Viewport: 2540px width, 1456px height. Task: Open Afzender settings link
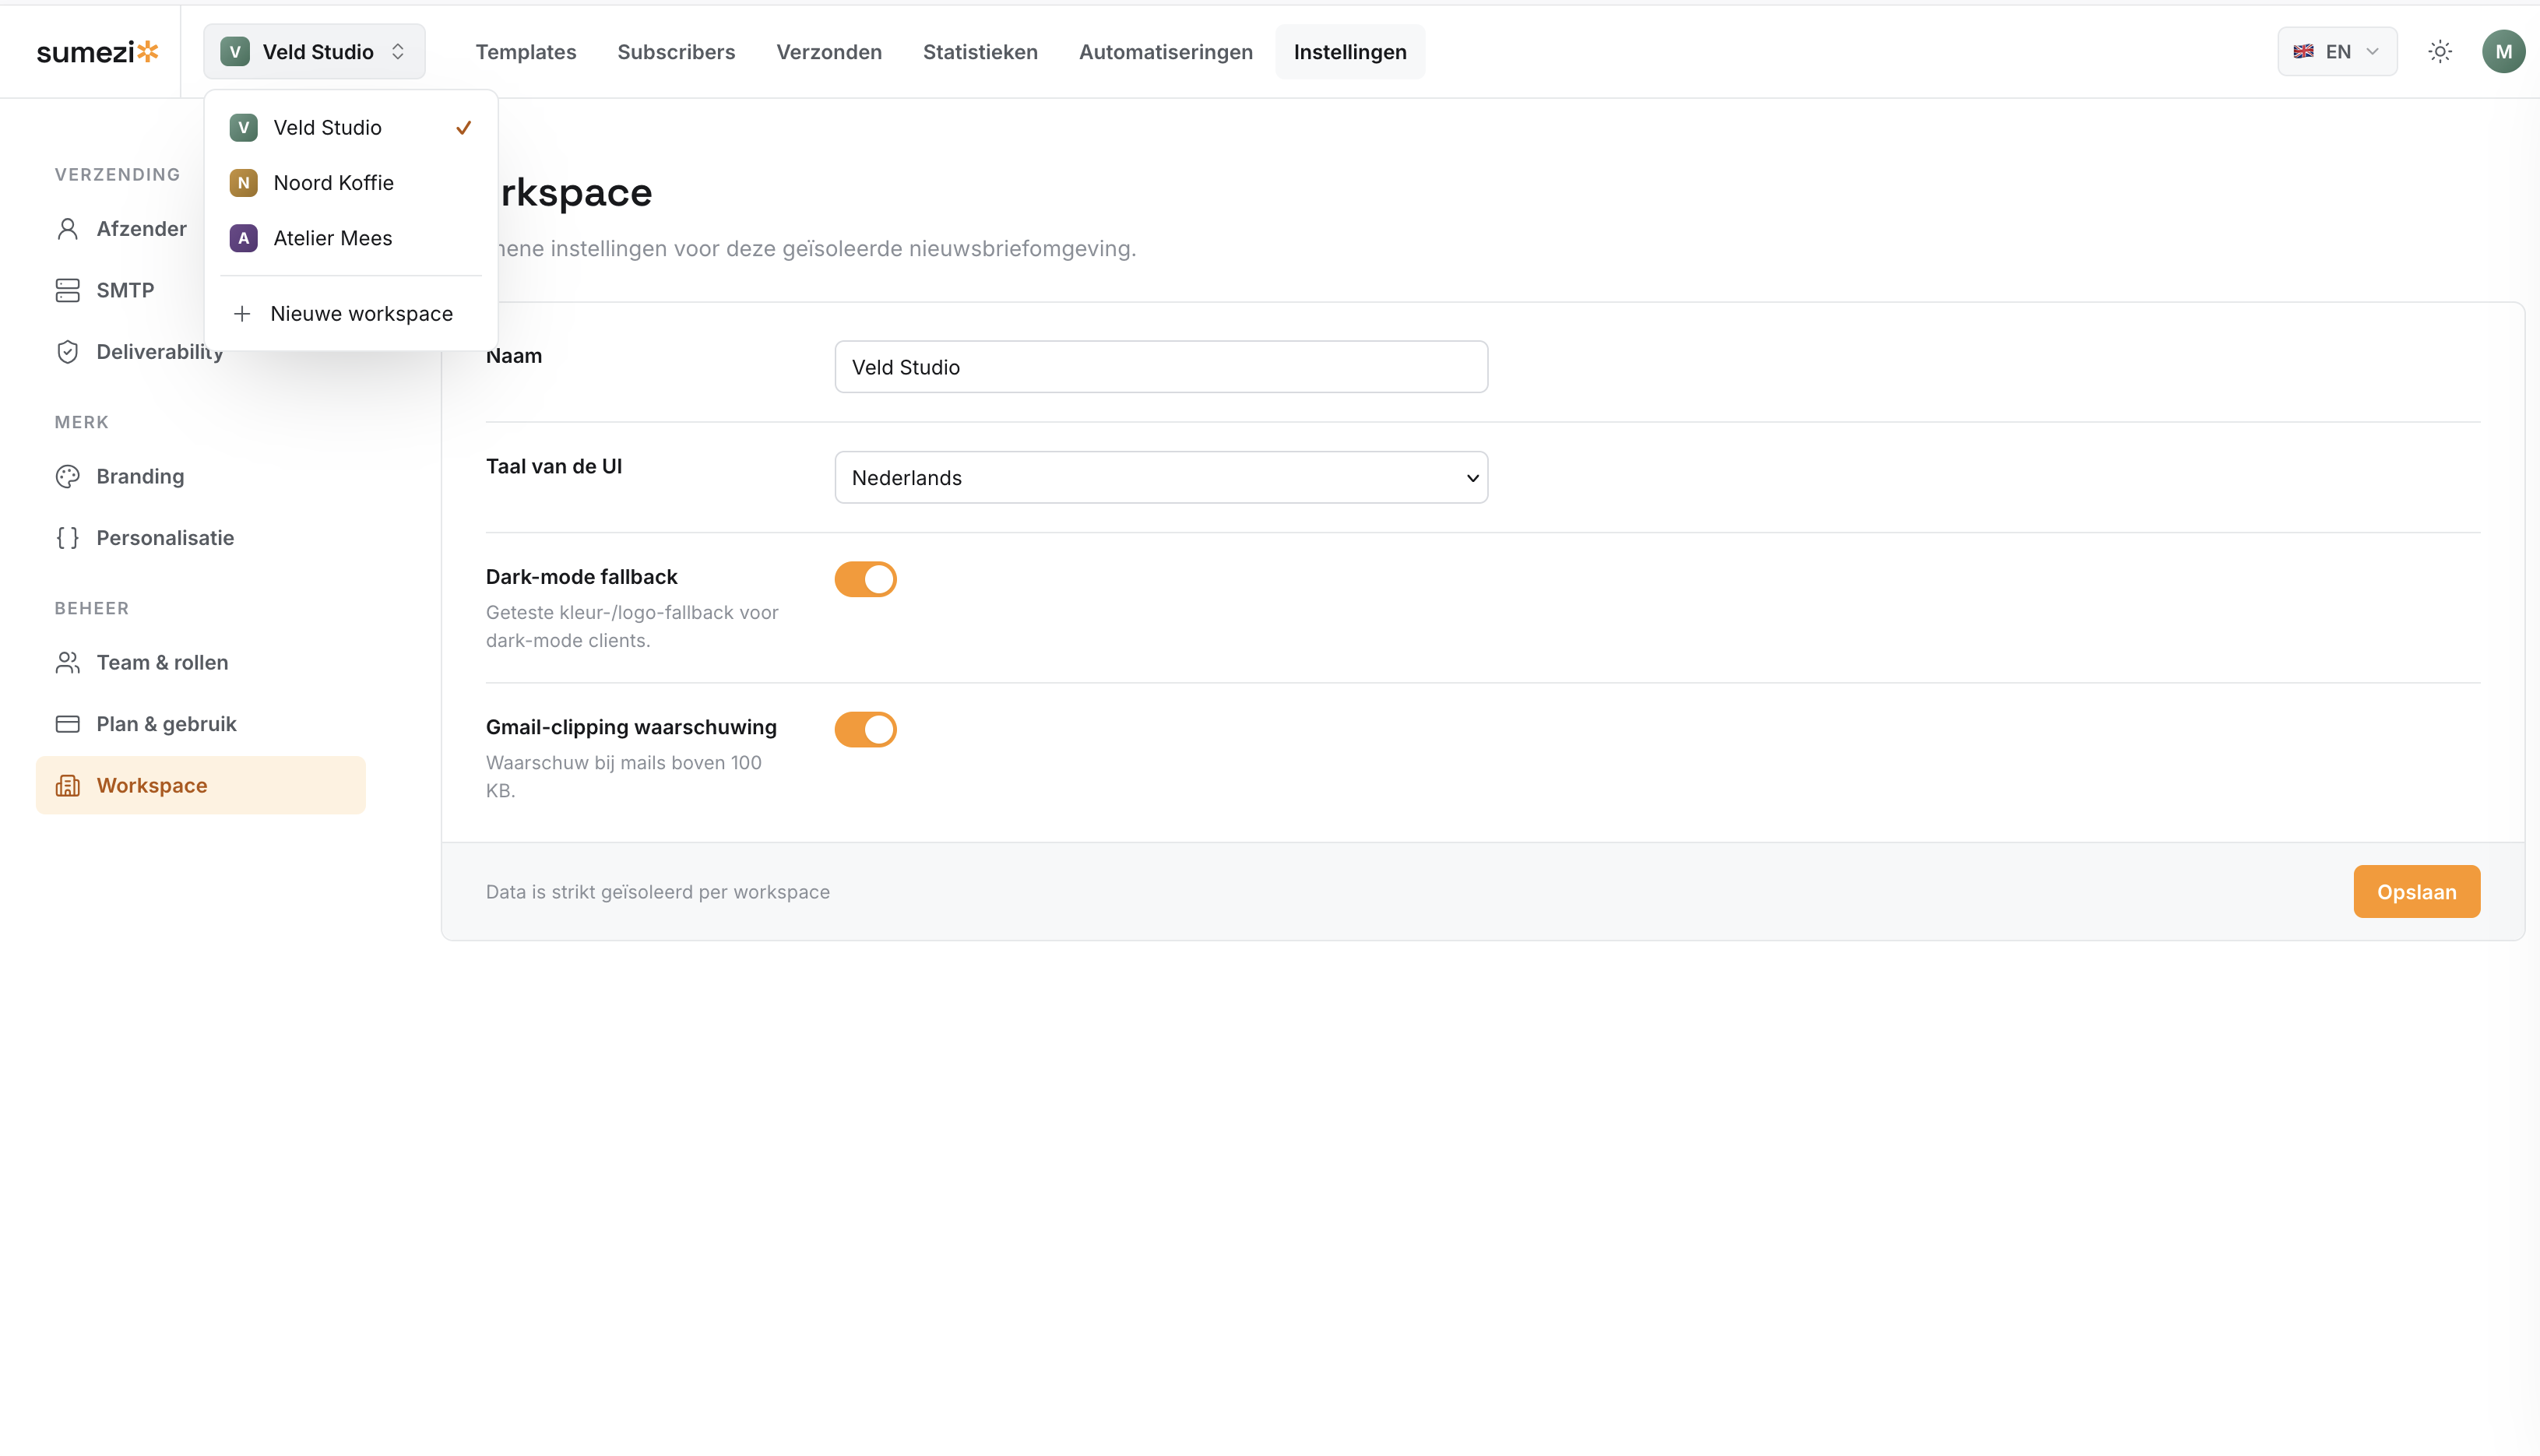pyautogui.click(x=120, y=229)
